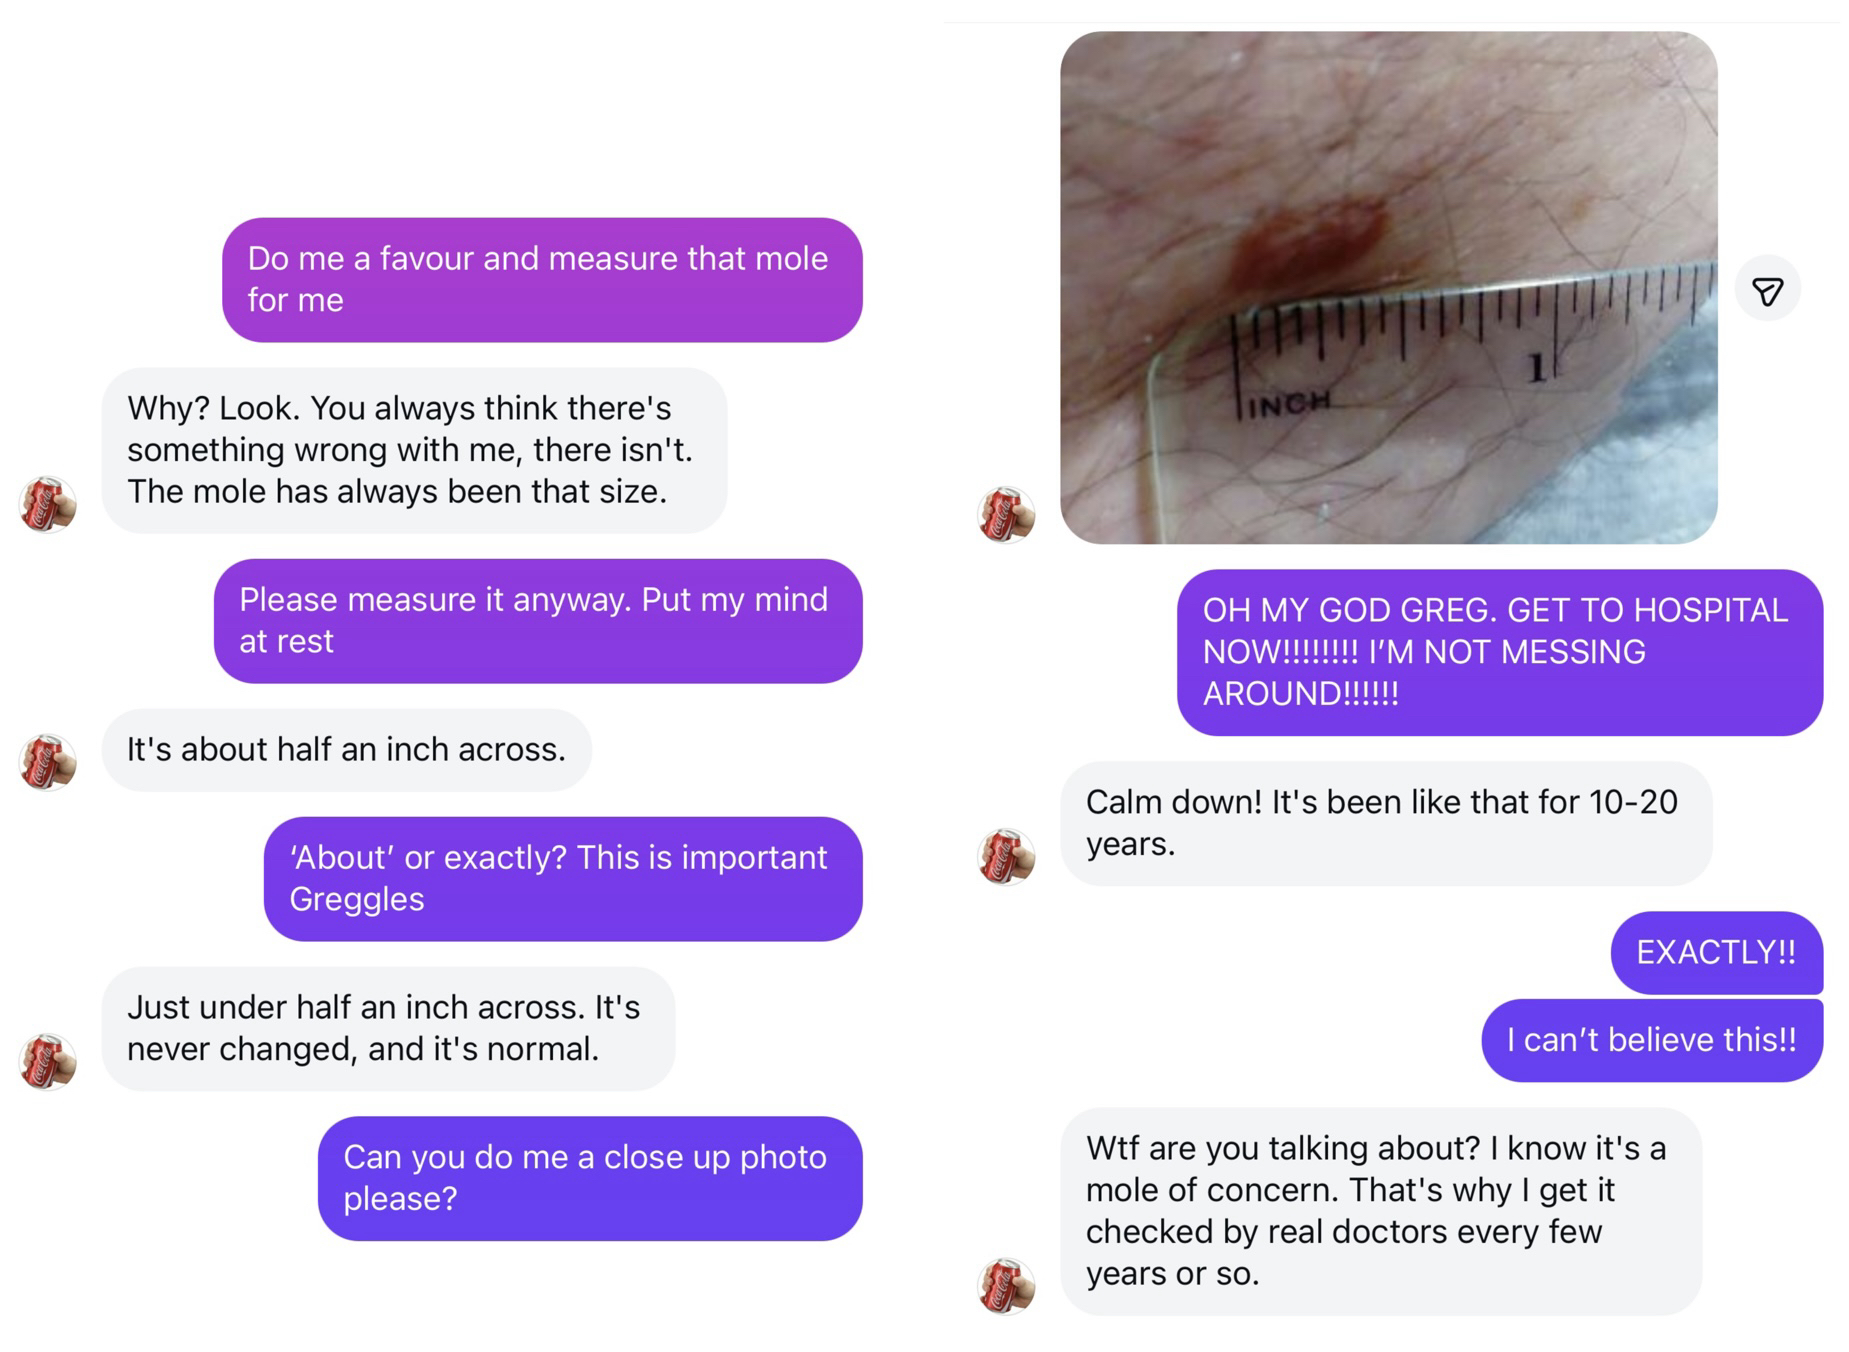Viewport: 1849px width, 1352px height.
Task: Select the "I can't believe this!!" bubble
Action: [1651, 1040]
